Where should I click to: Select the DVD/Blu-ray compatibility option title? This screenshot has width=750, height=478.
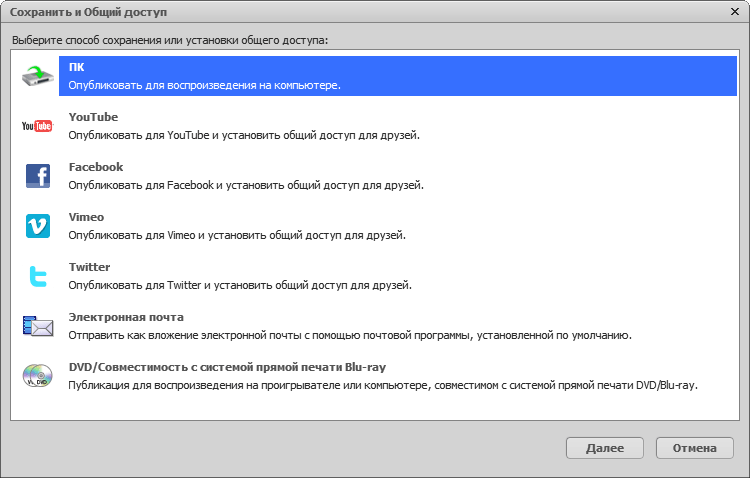click(x=227, y=367)
